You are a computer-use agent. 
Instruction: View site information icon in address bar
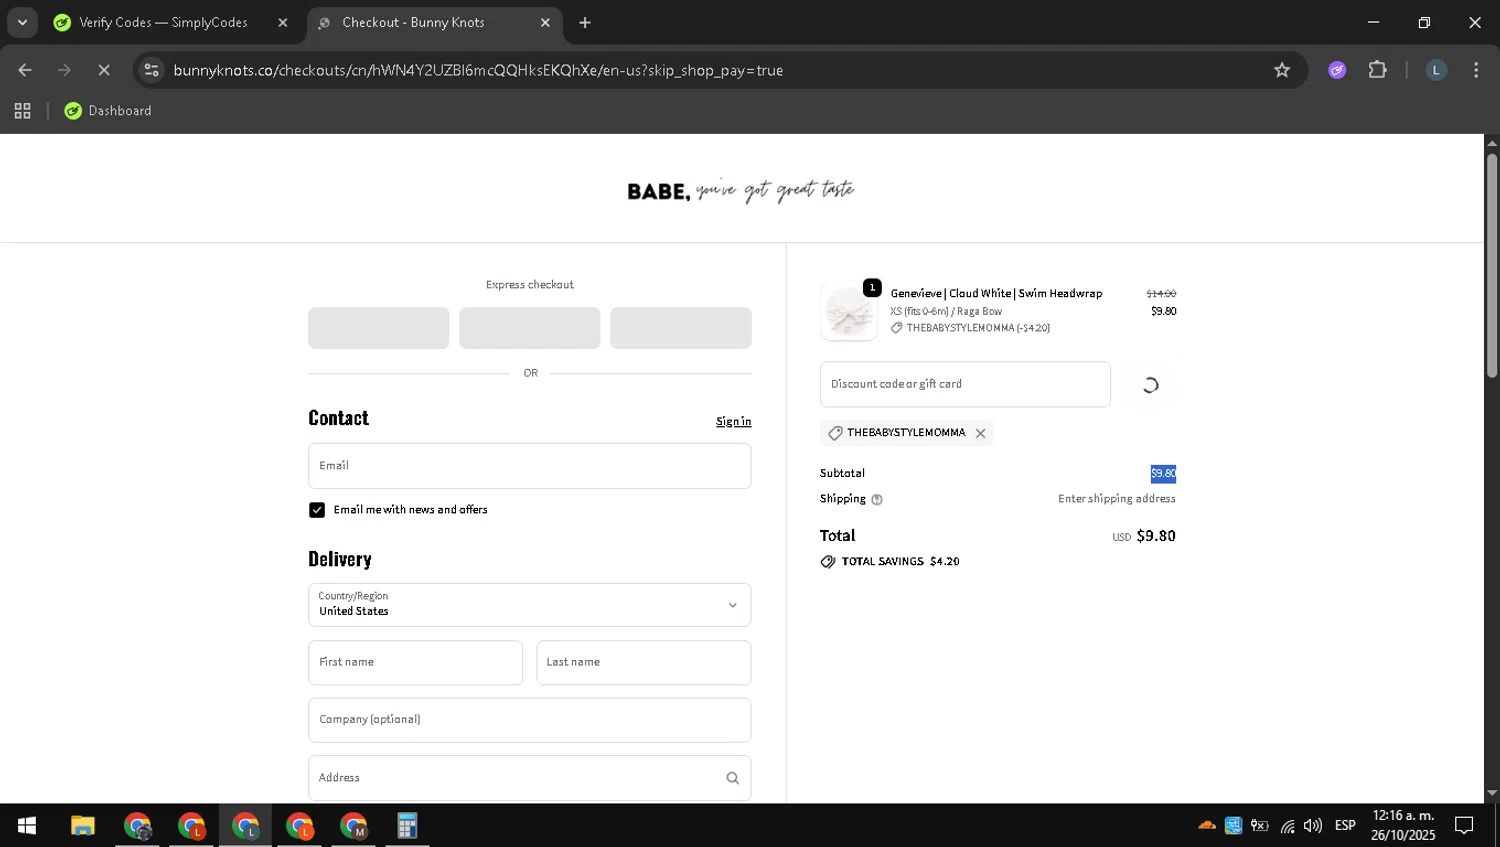[152, 70]
